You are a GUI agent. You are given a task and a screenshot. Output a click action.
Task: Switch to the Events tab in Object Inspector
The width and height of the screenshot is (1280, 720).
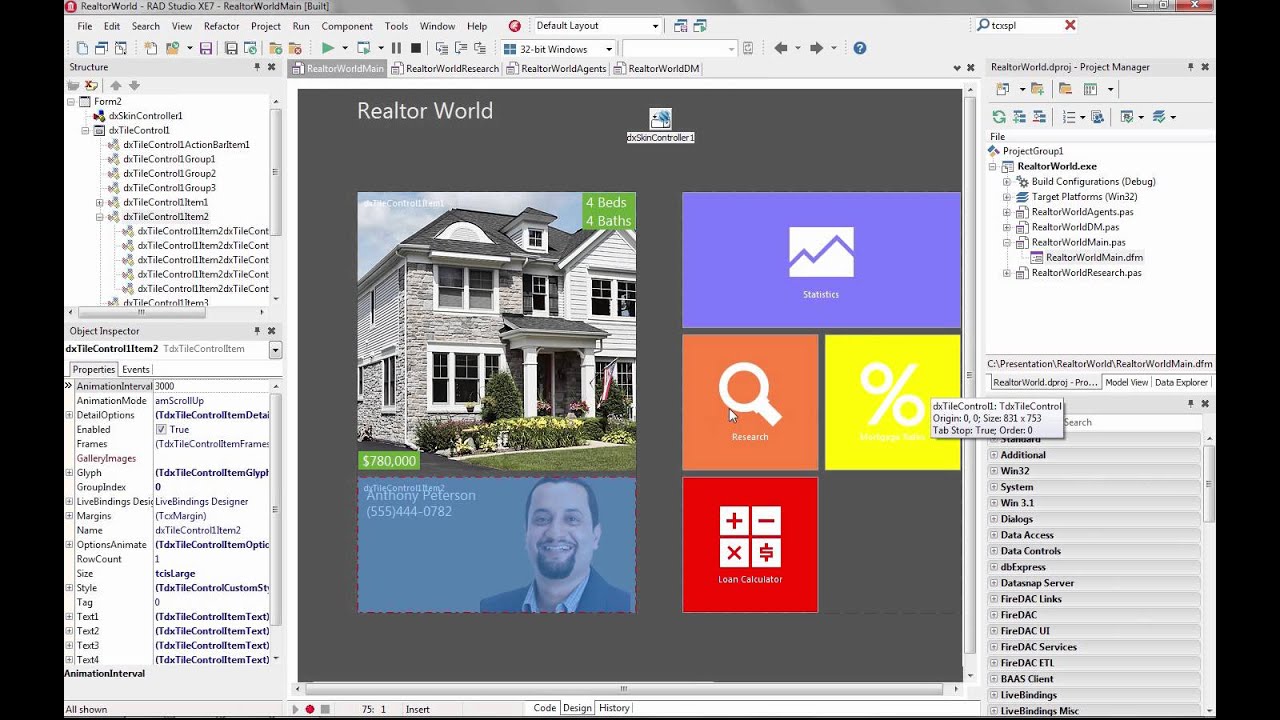point(136,370)
